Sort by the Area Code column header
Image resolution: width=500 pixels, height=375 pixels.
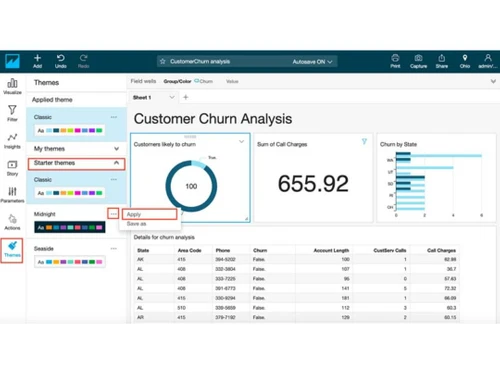coord(189,250)
